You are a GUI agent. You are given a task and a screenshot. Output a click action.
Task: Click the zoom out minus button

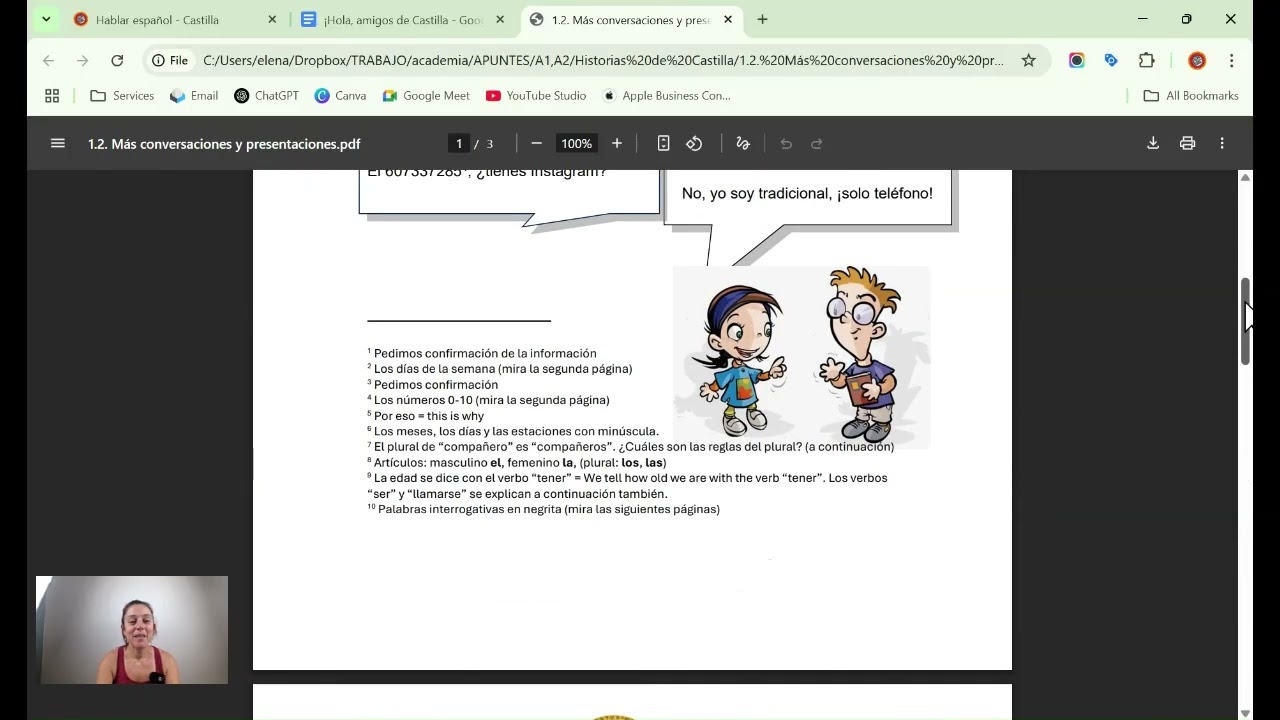click(x=536, y=144)
